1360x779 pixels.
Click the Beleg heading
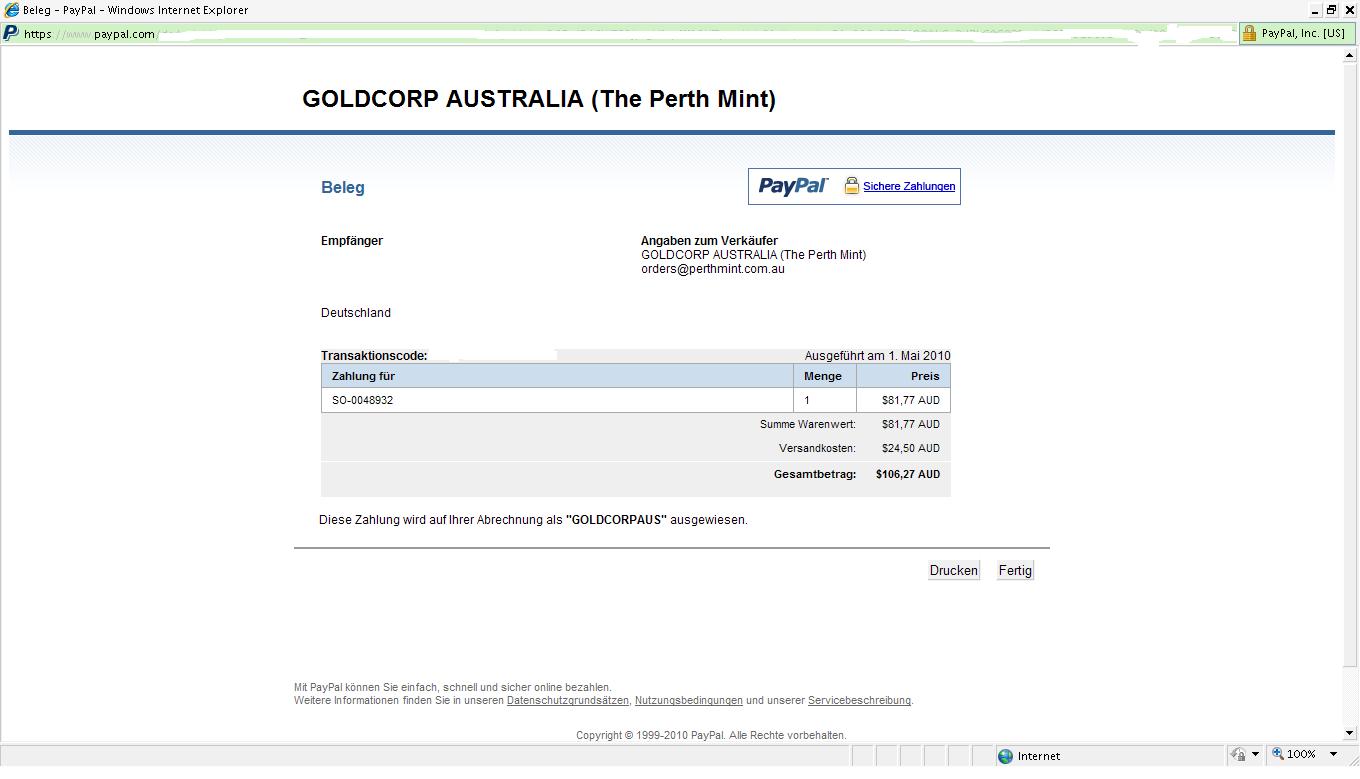pos(343,187)
